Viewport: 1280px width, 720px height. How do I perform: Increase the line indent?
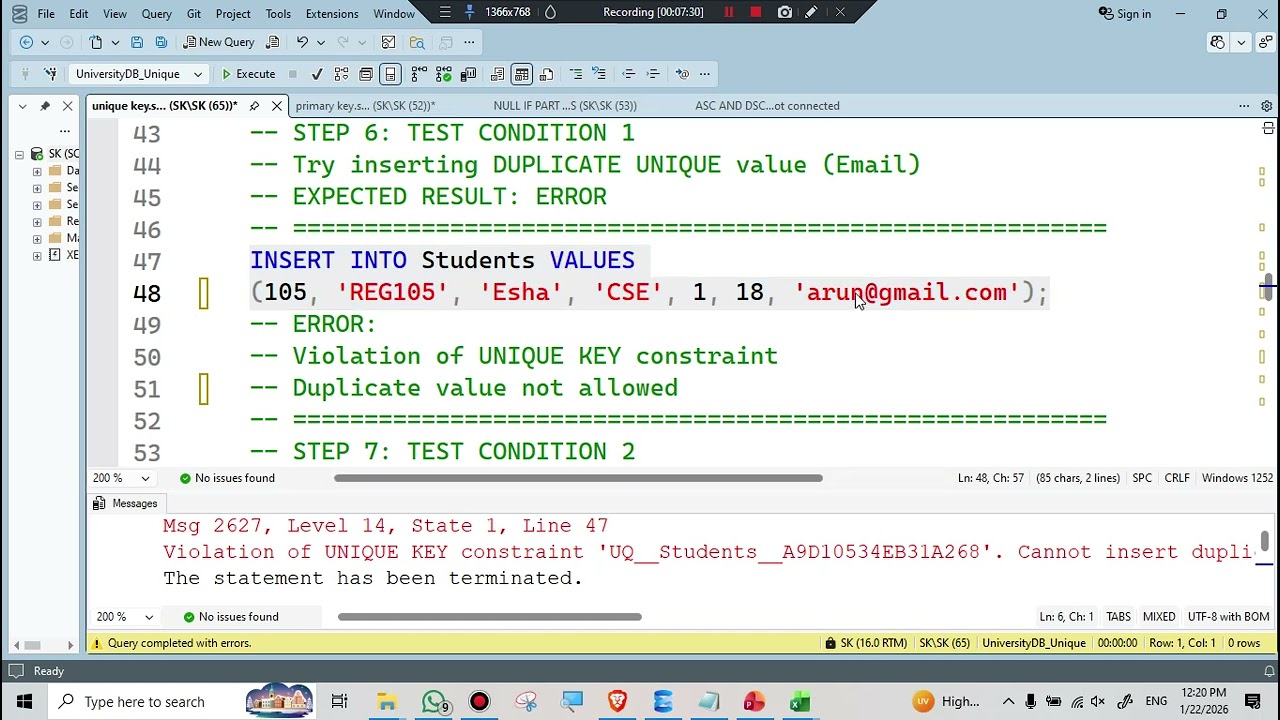[653, 74]
